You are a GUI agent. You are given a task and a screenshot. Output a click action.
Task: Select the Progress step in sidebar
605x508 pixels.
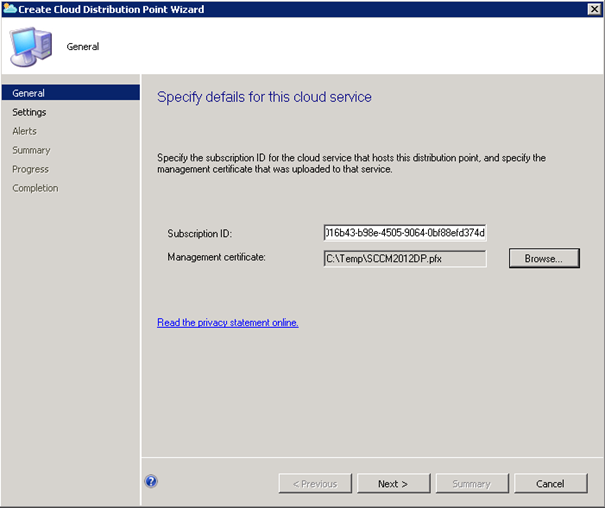click(30, 169)
